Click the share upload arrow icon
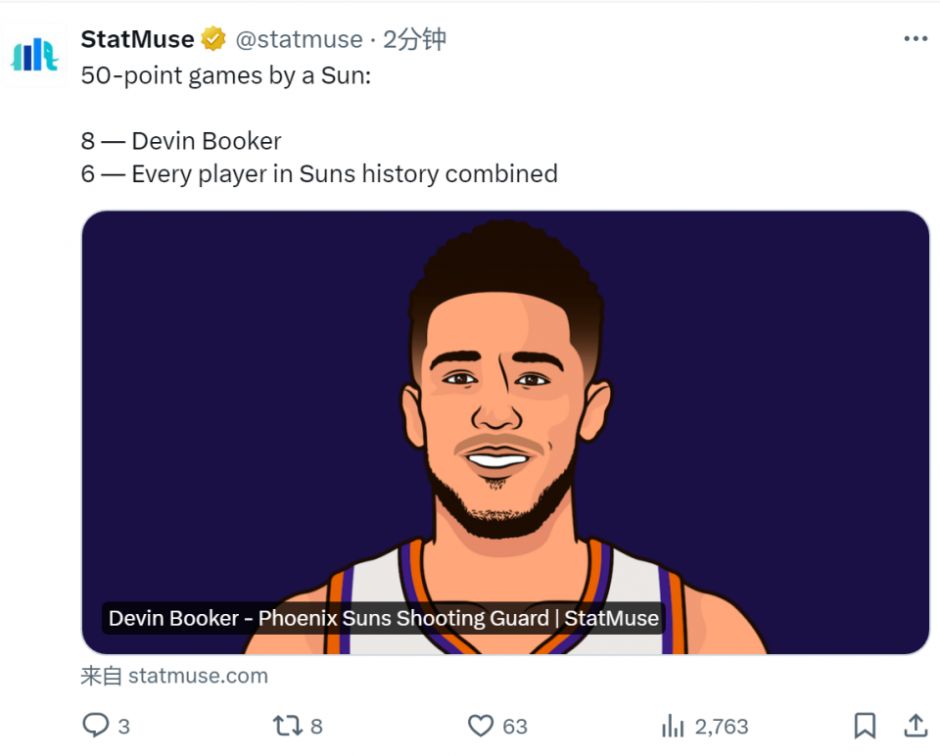Screen dimensions: 940x756 915,725
